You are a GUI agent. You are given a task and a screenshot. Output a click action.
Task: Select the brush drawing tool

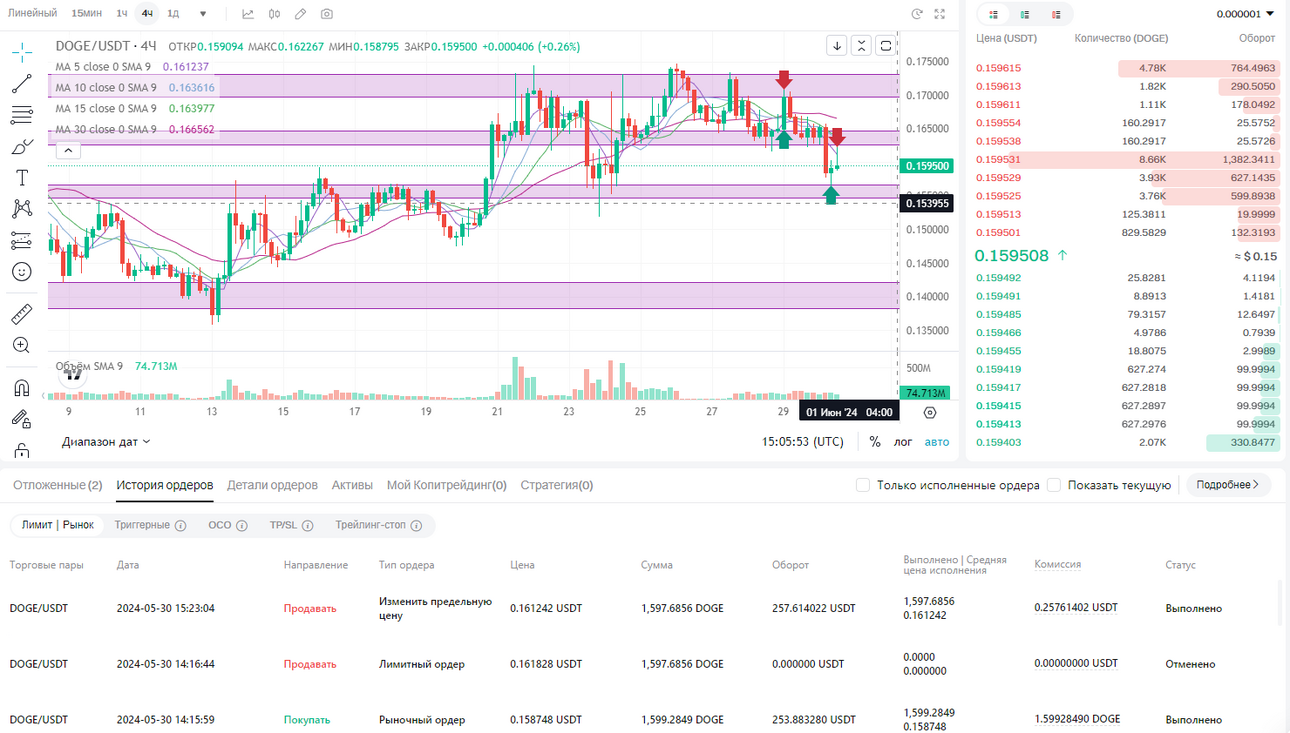21,148
